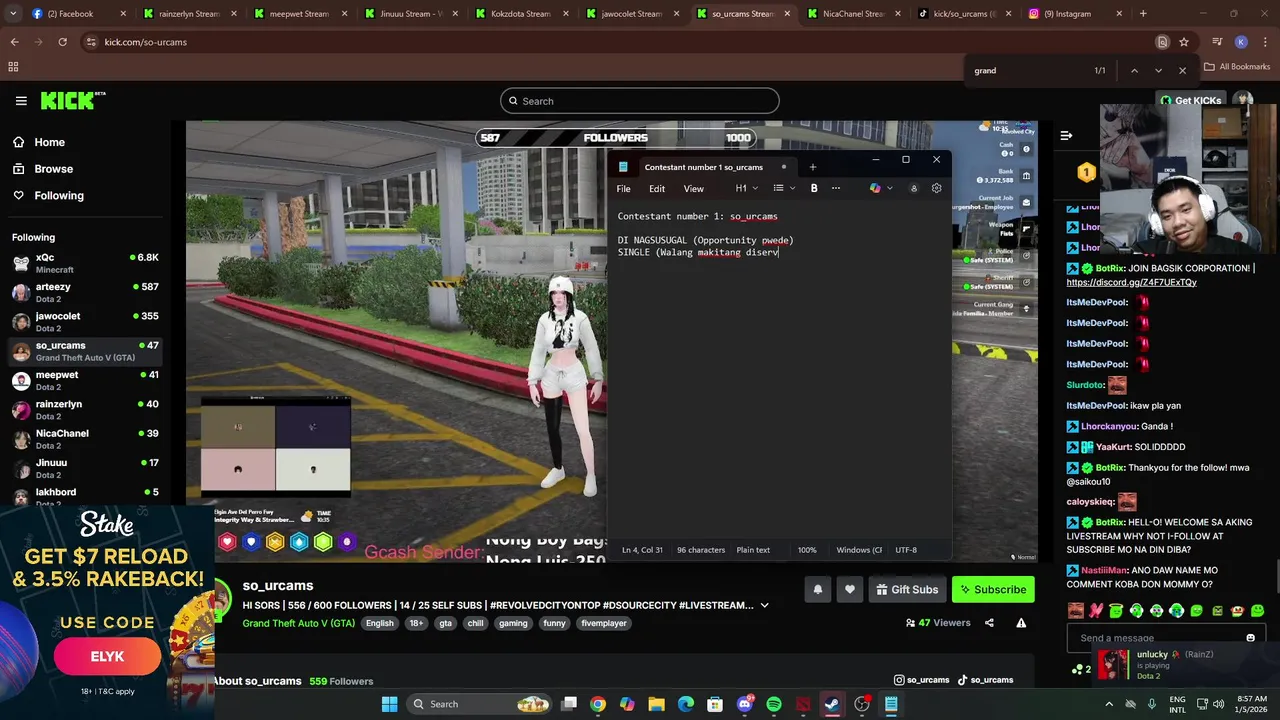1280x720 pixels.
Task: Open jawocolet channel in Following list
Action: point(86,321)
